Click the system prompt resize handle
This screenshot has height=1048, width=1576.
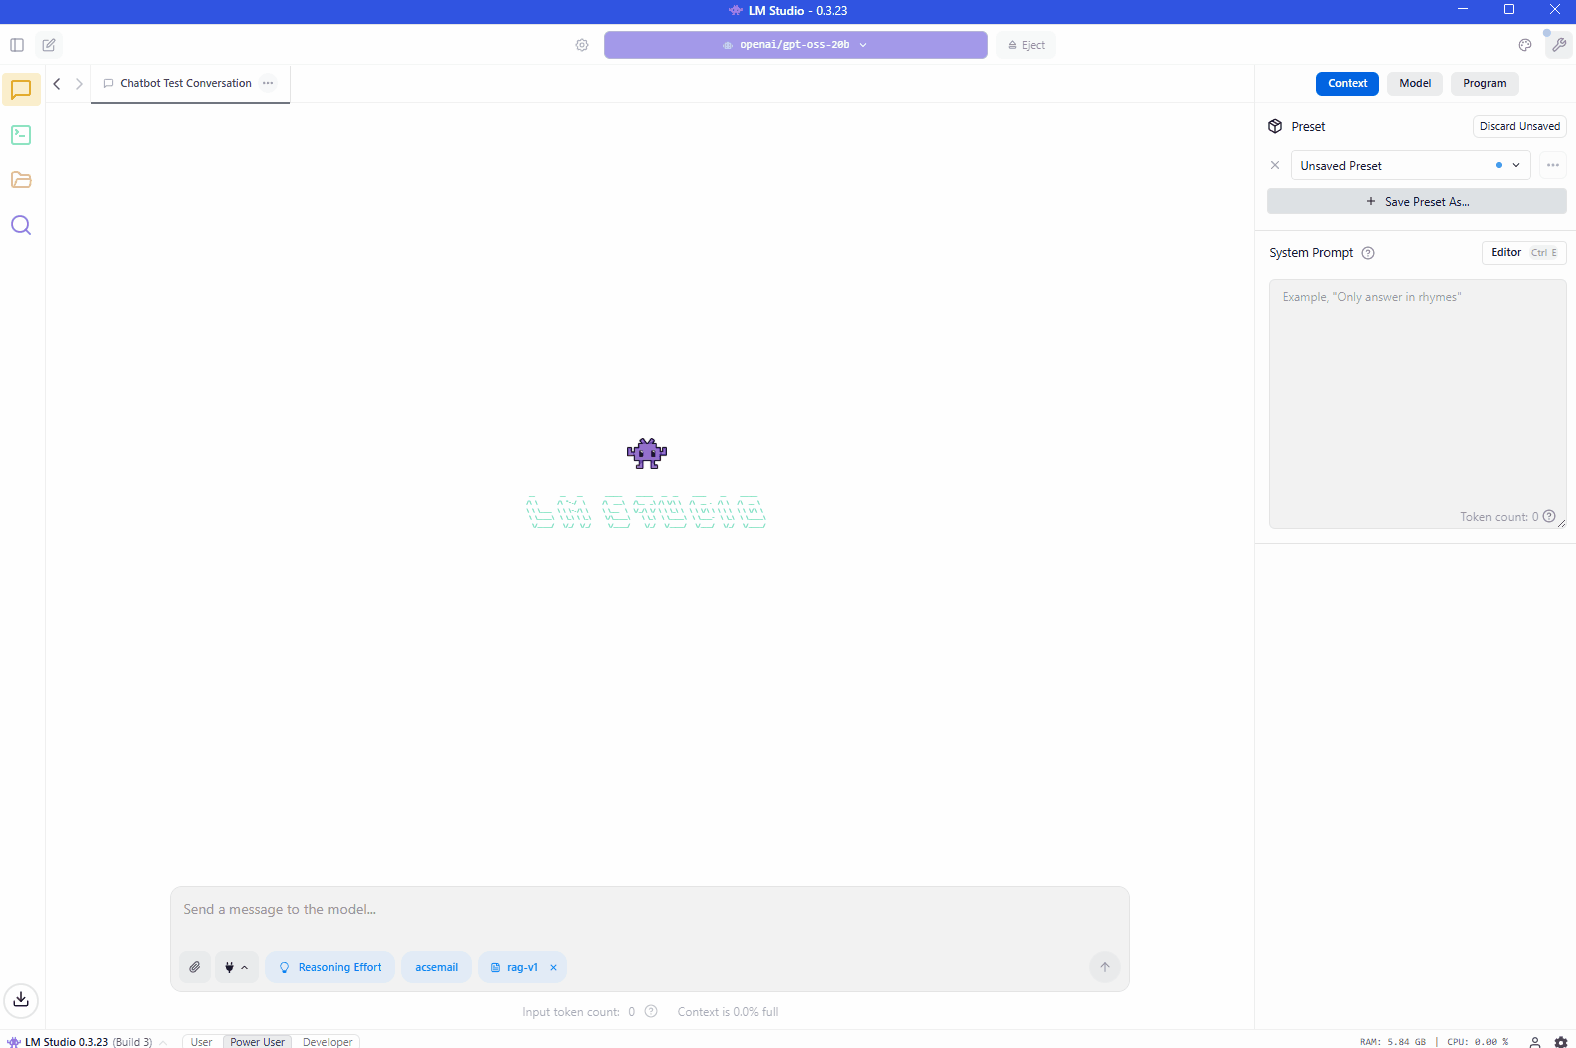pos(1561,523)
